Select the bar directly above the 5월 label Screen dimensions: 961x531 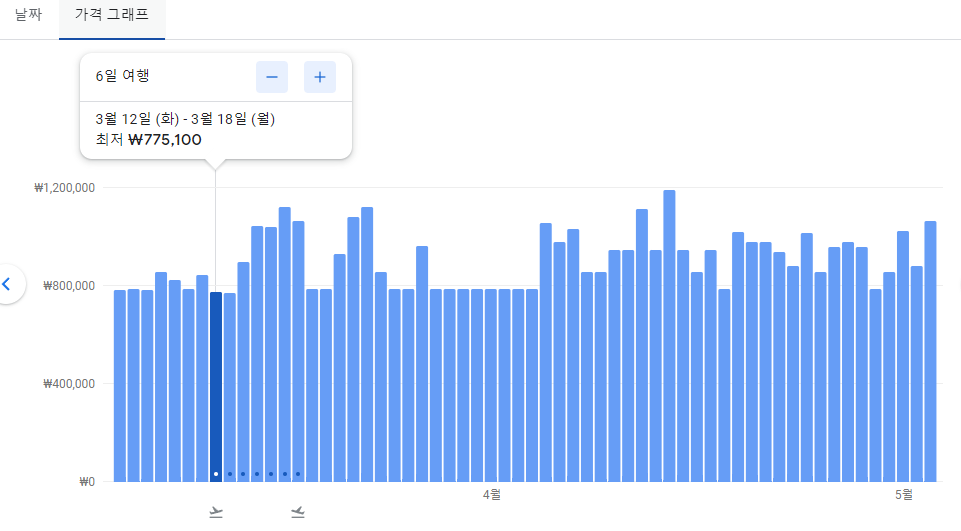[x=903, y=356]
